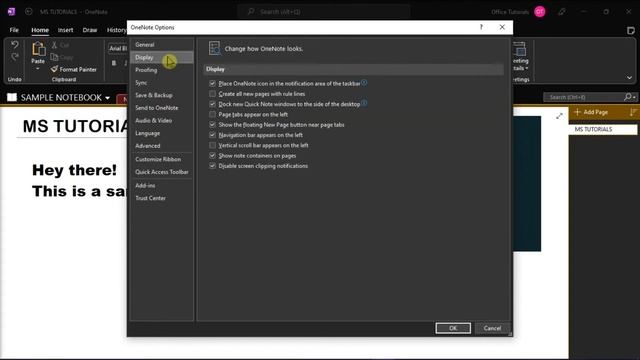Click the Paste clipboard icon
Screen dimensions: 640x360
38,49
